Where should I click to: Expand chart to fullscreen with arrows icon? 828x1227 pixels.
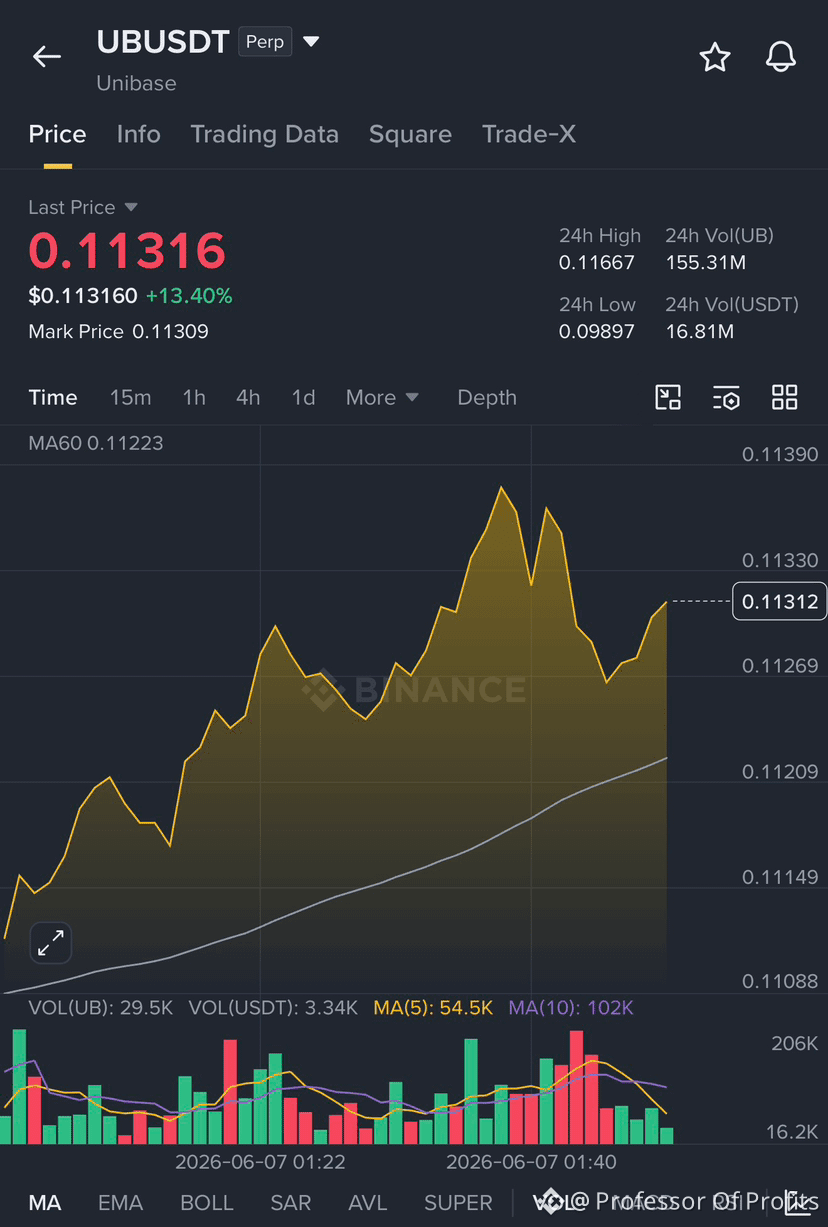(51, 942)
